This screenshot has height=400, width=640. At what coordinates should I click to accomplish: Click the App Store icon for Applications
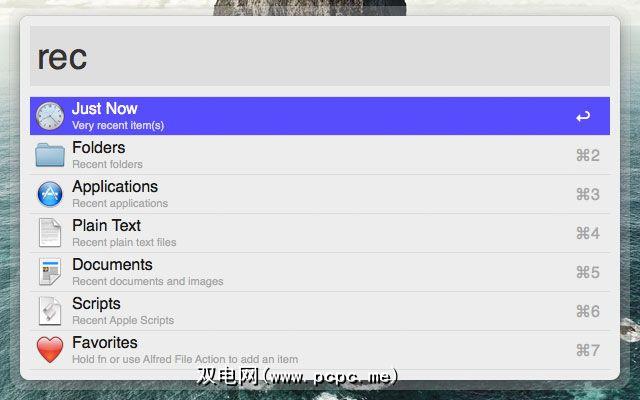pyautogui.click(x=50, y=194)
